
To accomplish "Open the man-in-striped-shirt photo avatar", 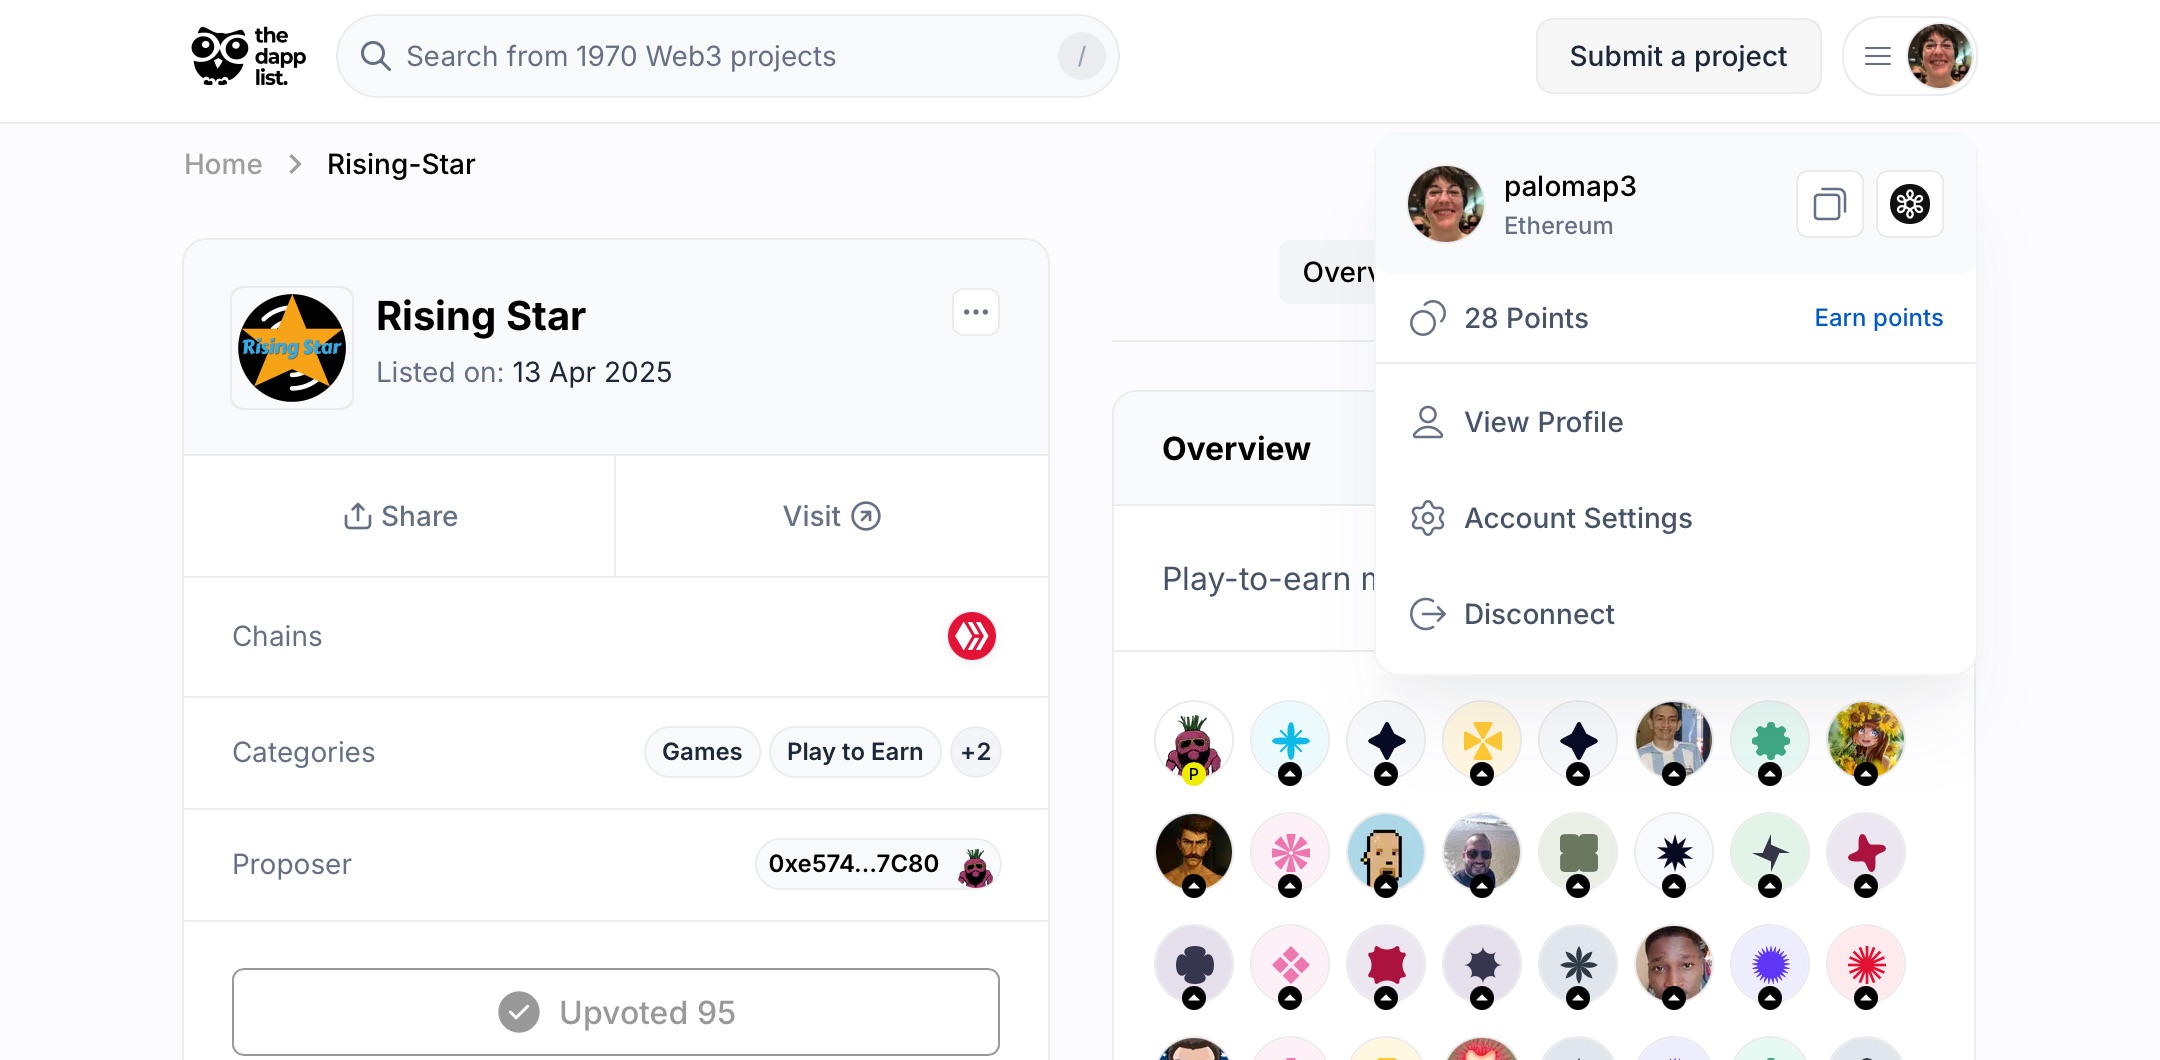I will (1674, 741).
